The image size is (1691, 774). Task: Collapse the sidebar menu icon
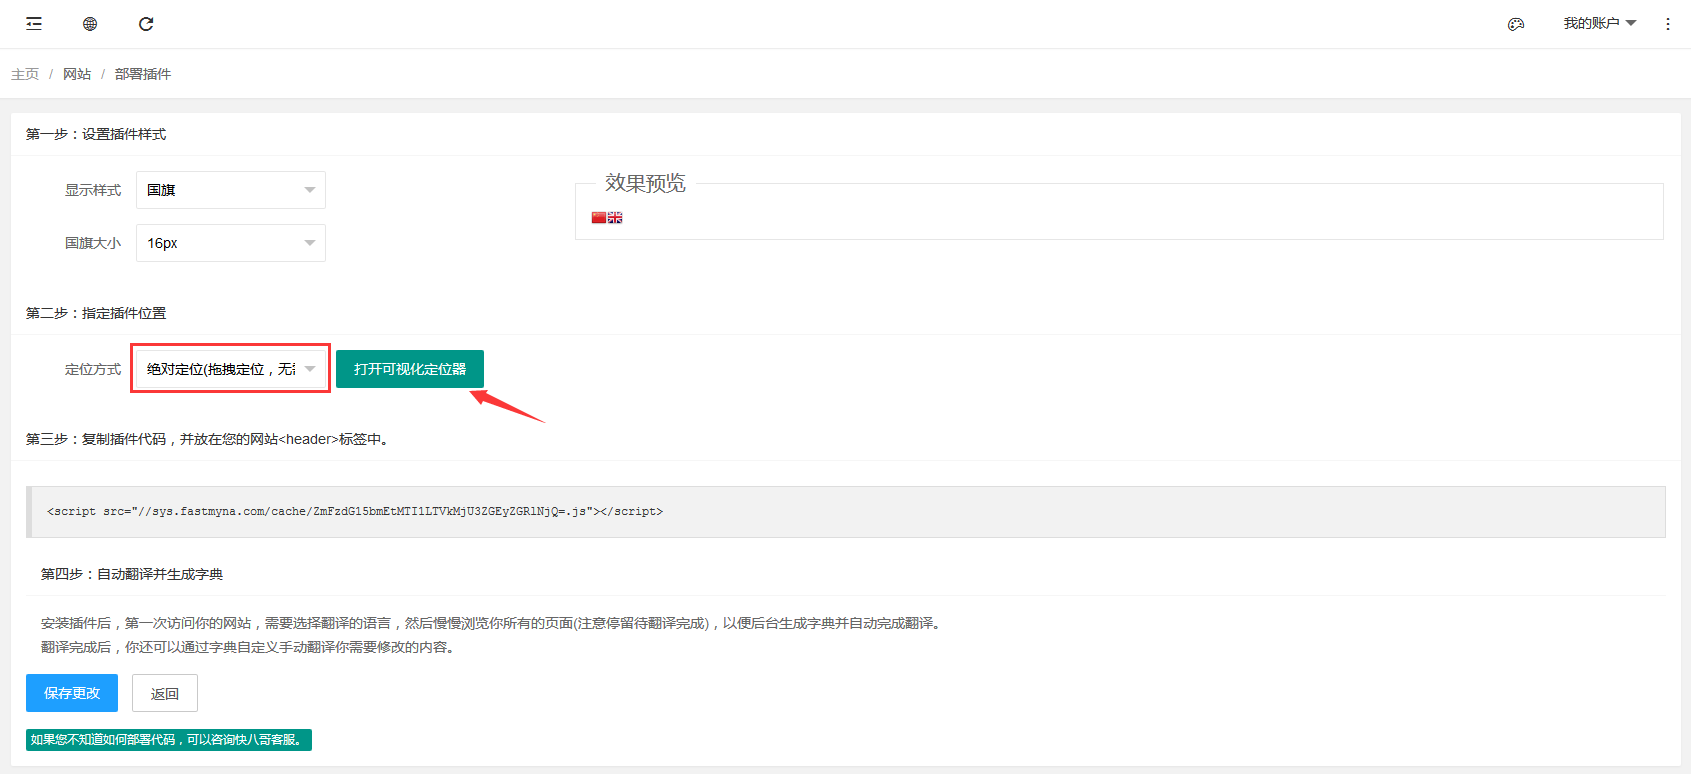pyautogui.click(x=34, y=24)
